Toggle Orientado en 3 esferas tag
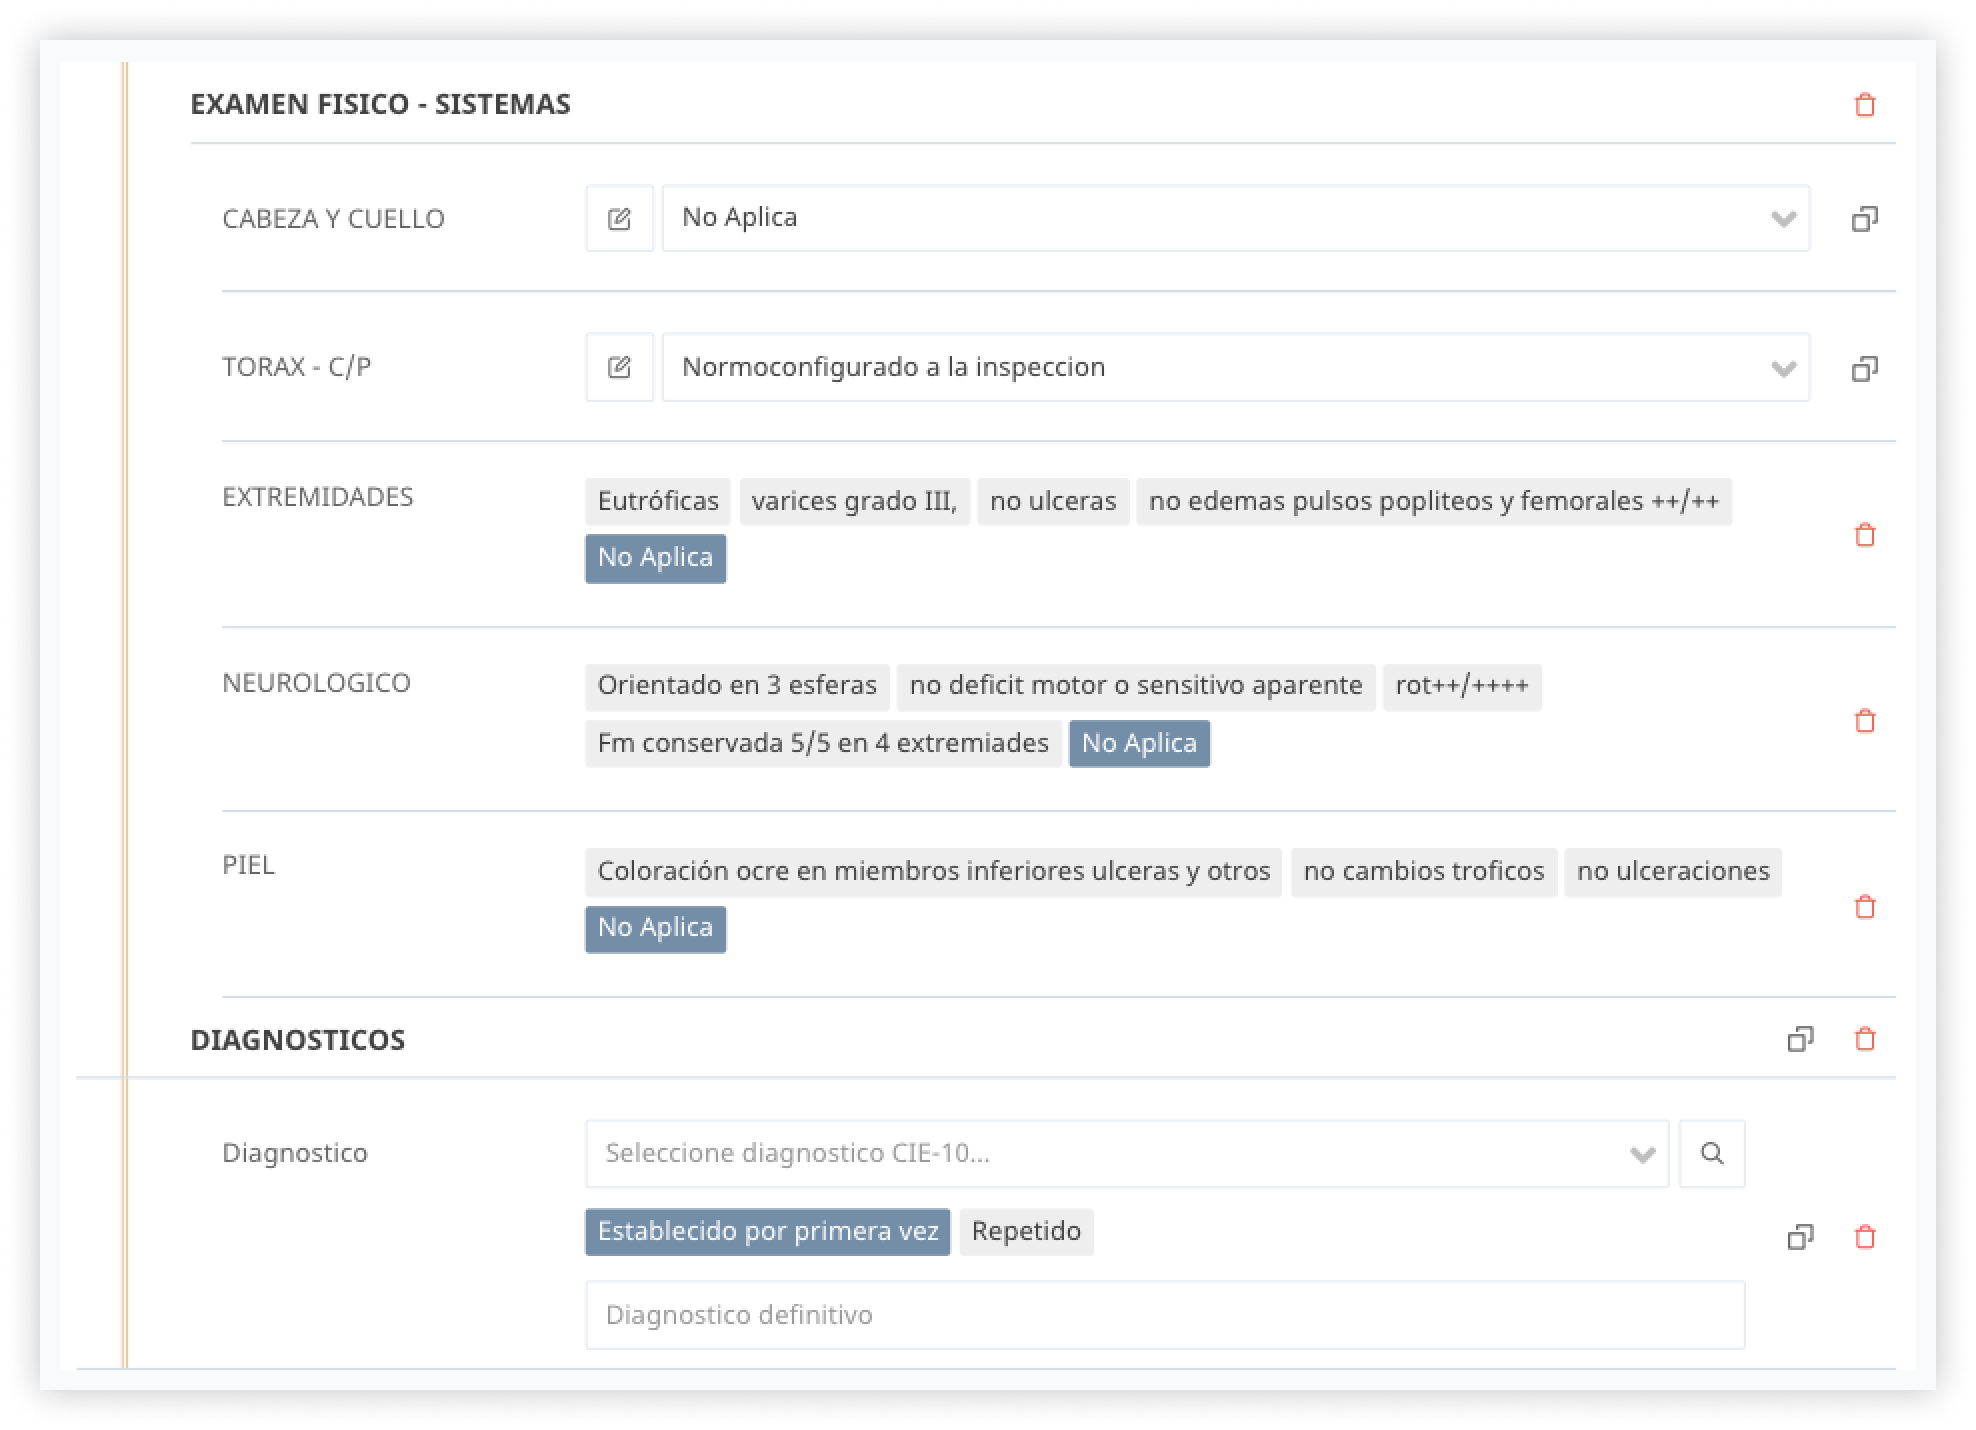The height and width of the screenshot is (1430, 1976). [x=737, y=686]
